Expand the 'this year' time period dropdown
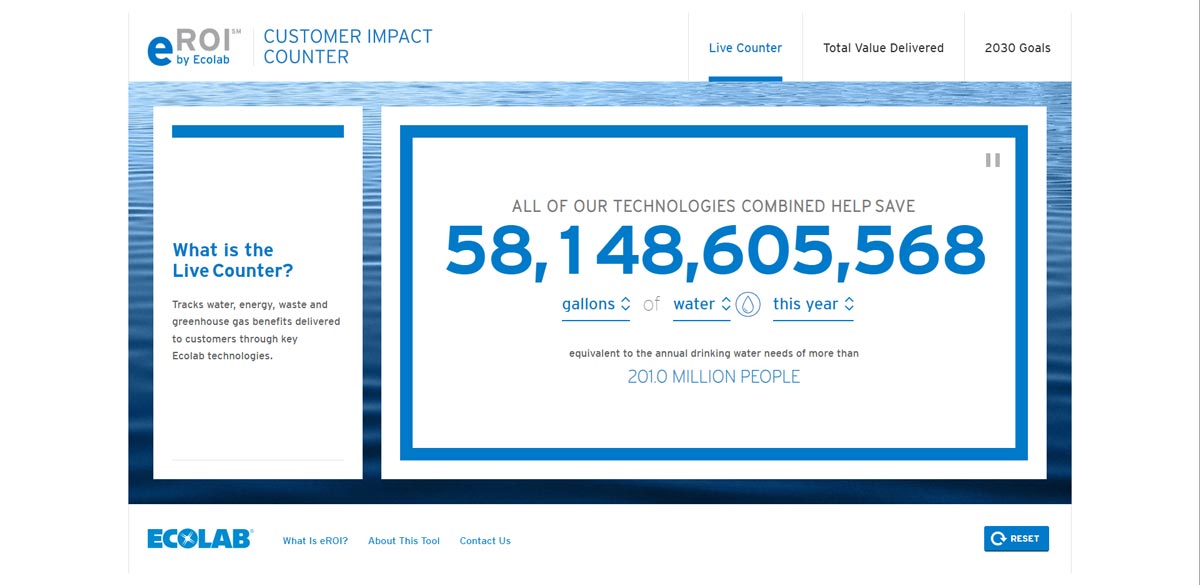Image resolution: width=1200 pixels, height=585 pixels. click(813, 303)
